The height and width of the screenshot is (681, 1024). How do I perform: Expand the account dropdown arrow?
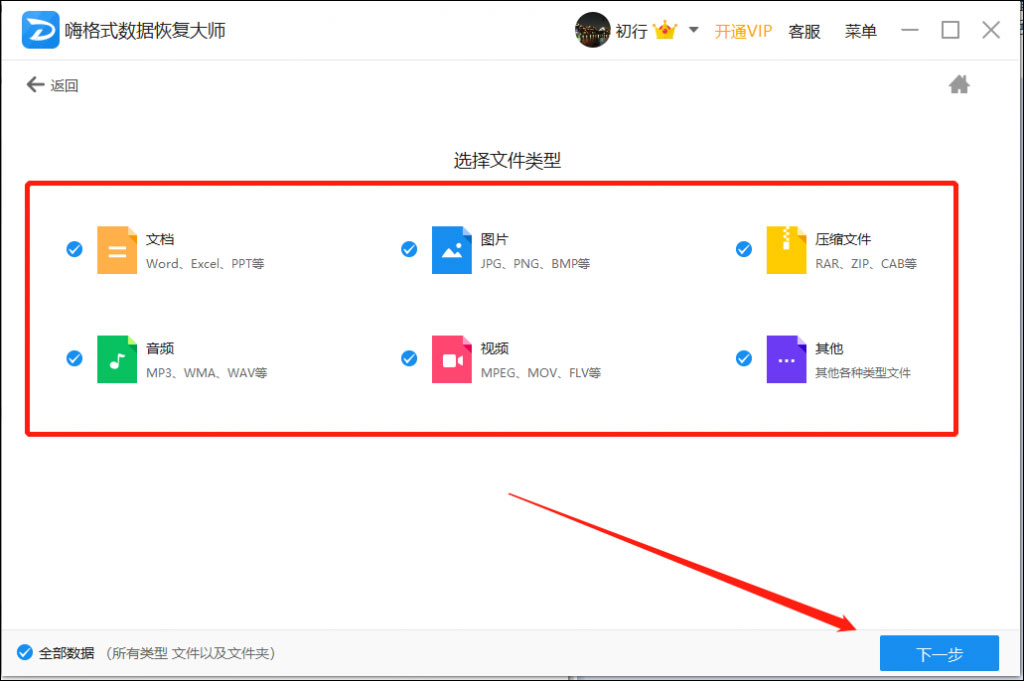(x=693, y=31)
